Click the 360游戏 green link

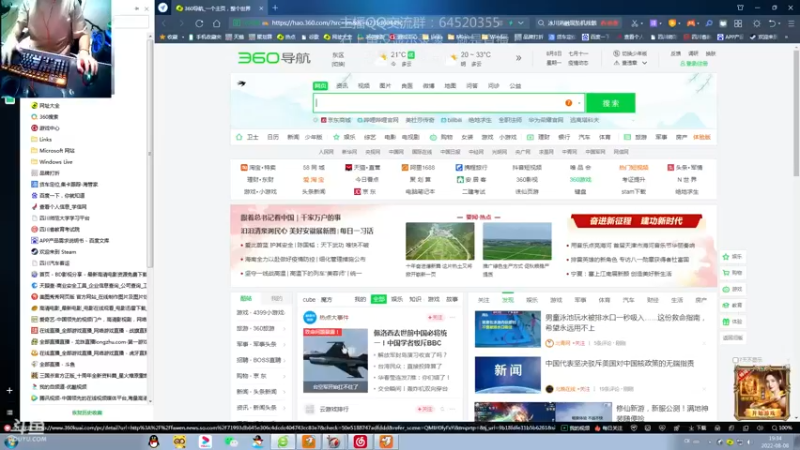(x=580, y=180)
